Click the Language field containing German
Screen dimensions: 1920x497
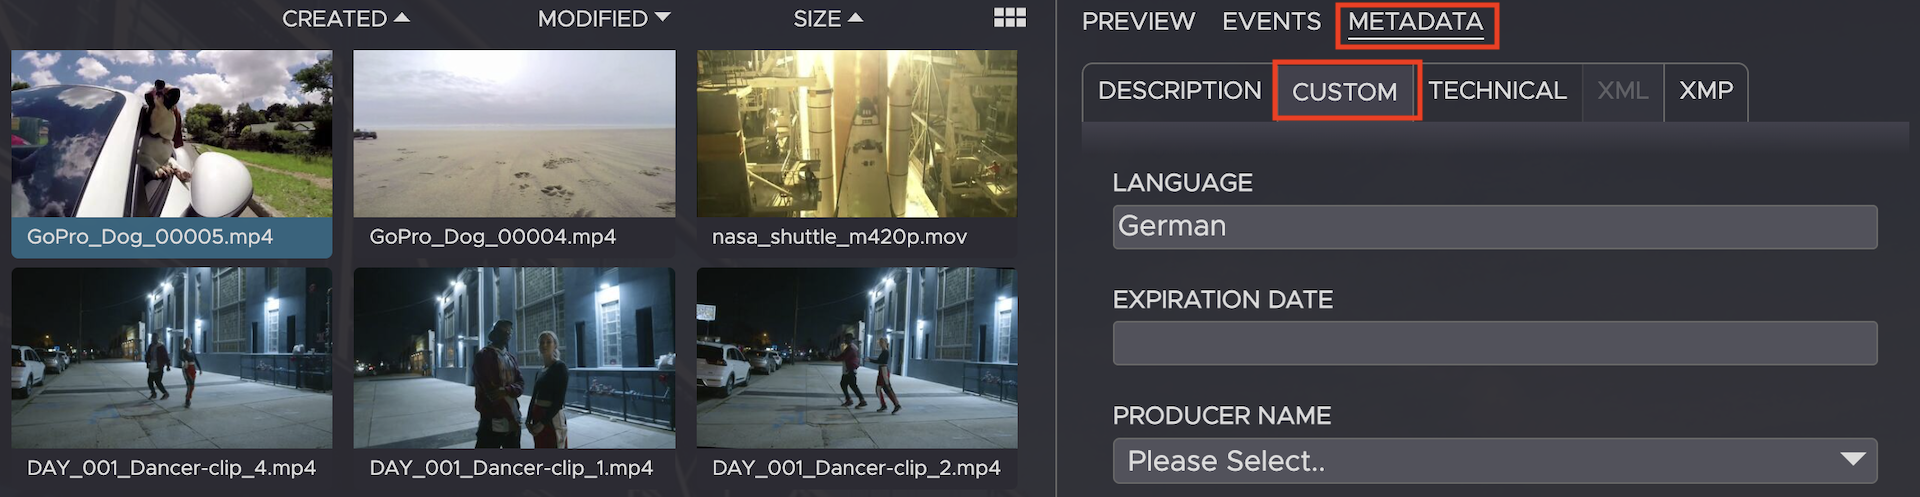(x=1494, y=227)
